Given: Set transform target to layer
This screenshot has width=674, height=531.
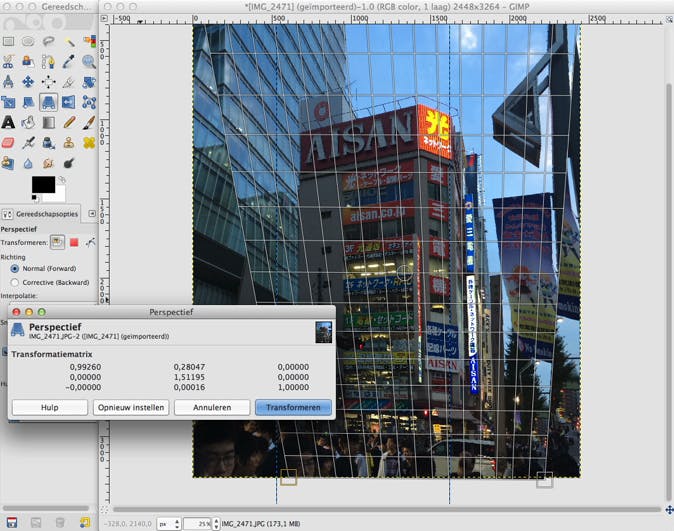Looking at the screenshot, I should [57, 242].
